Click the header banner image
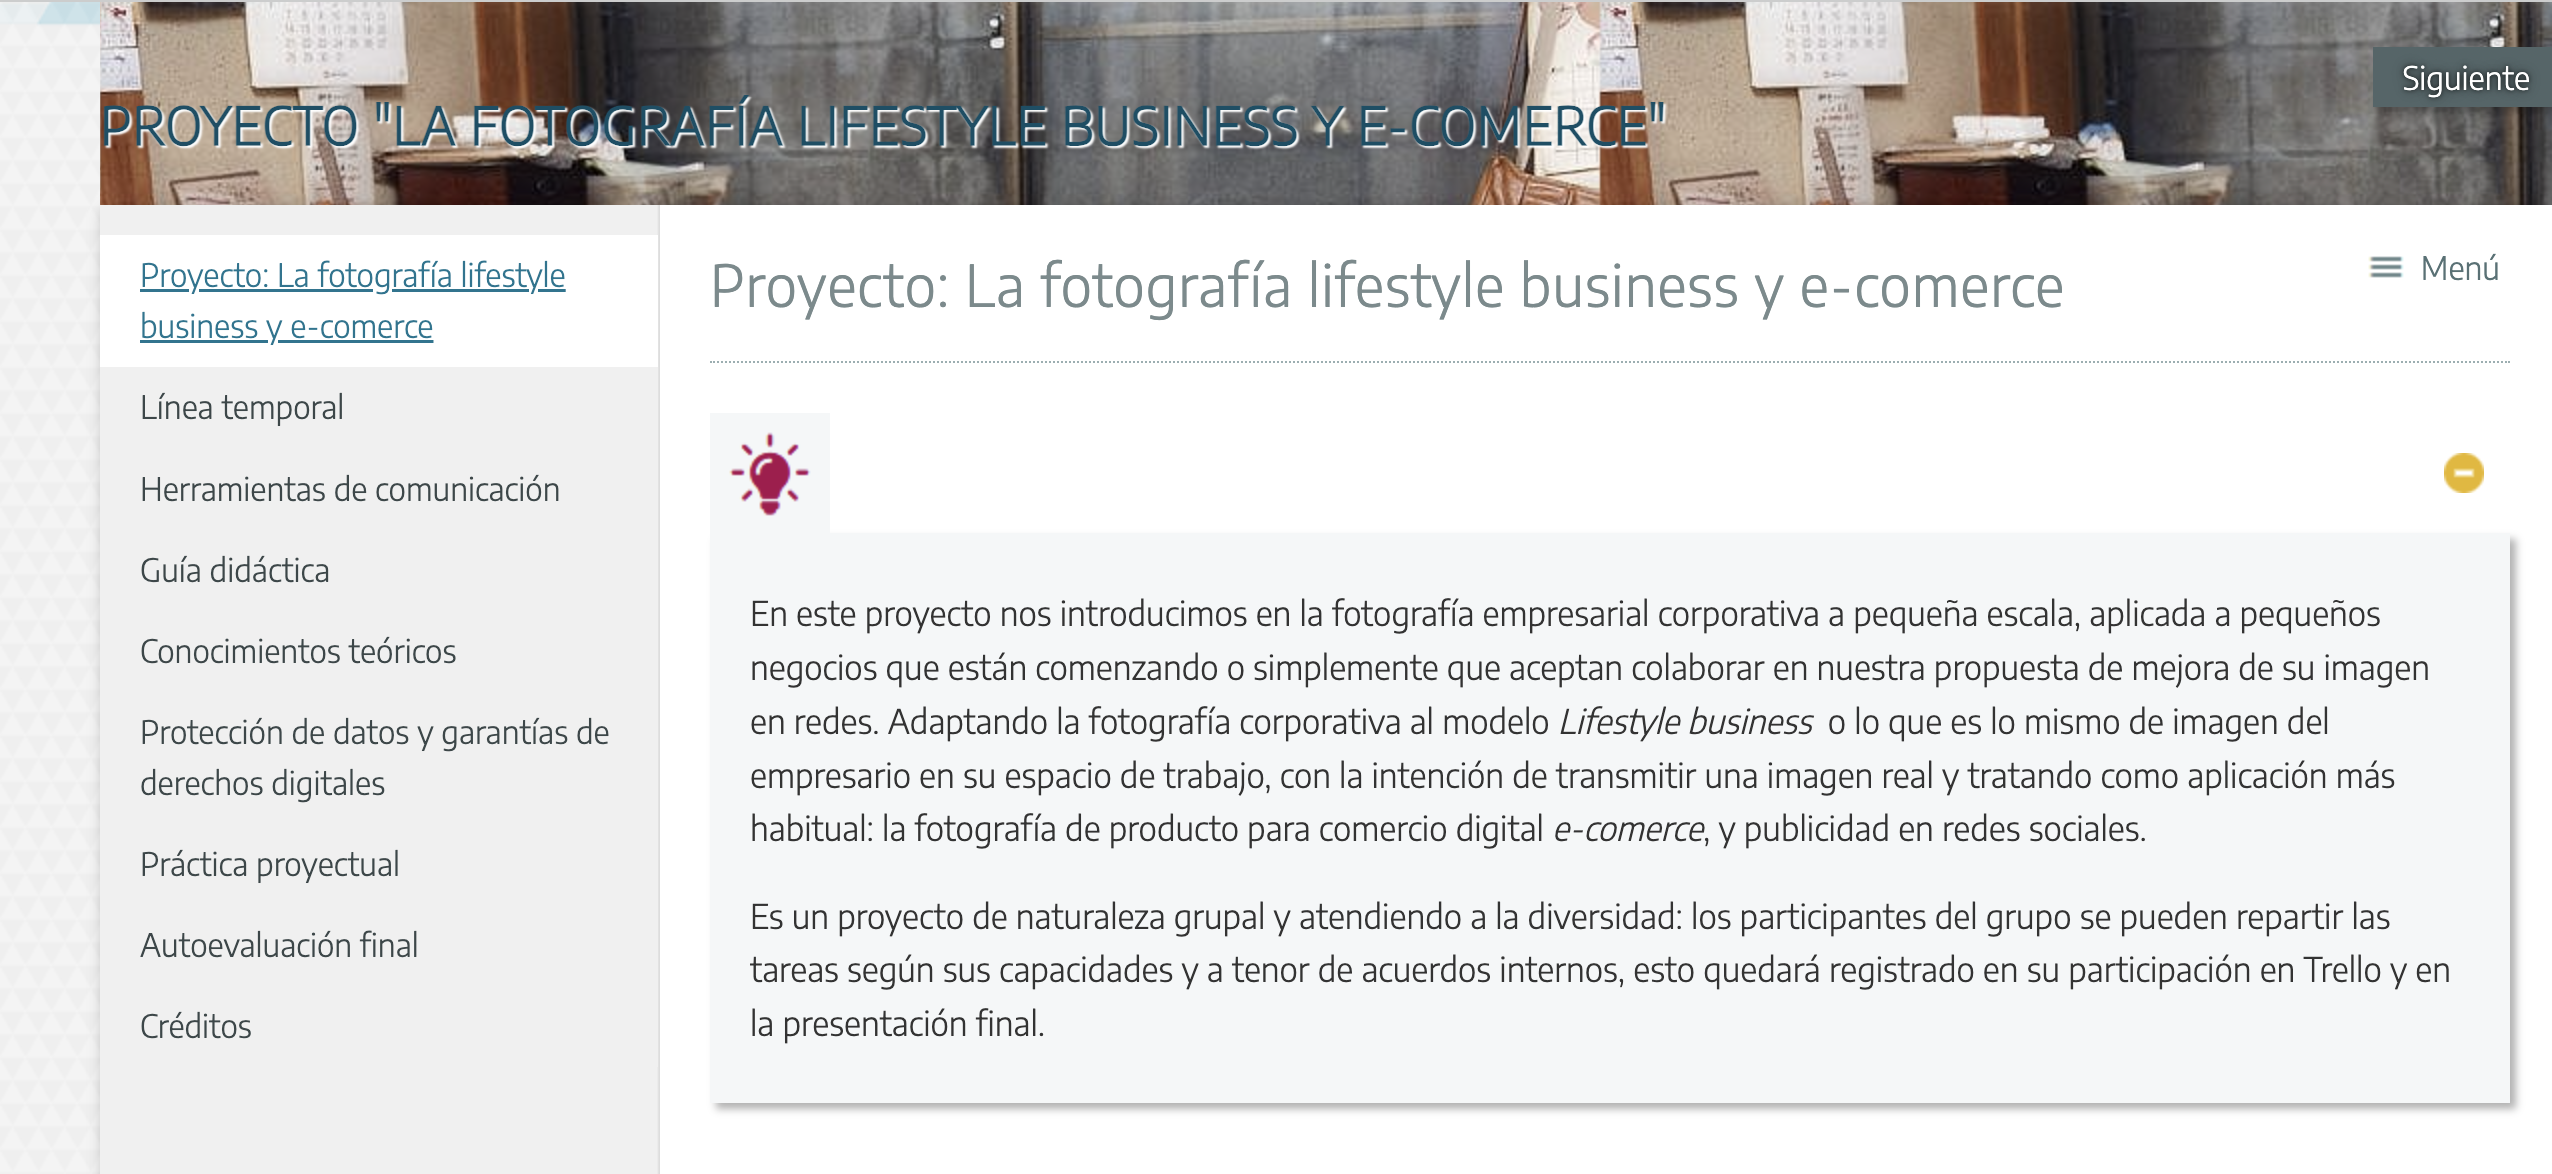This screenshot has width=2552, height=1174. tap(1326, 103)
